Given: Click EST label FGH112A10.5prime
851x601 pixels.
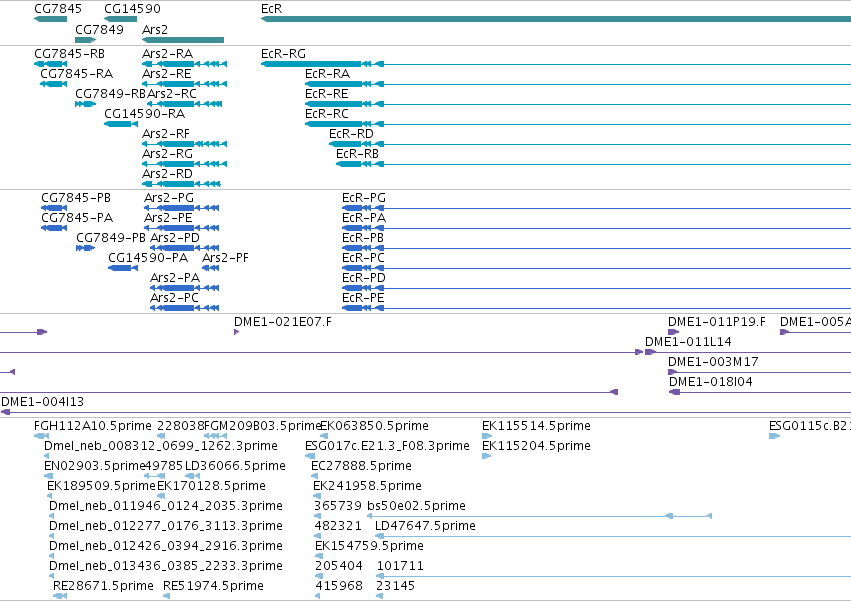Looking at the screenshot, I should tap(93, 426).
